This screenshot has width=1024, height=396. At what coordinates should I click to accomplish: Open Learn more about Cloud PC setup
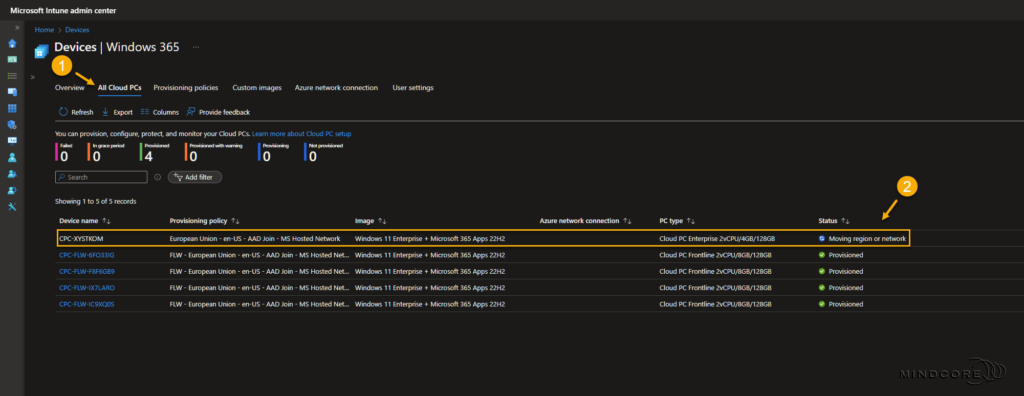click(302, 133)
